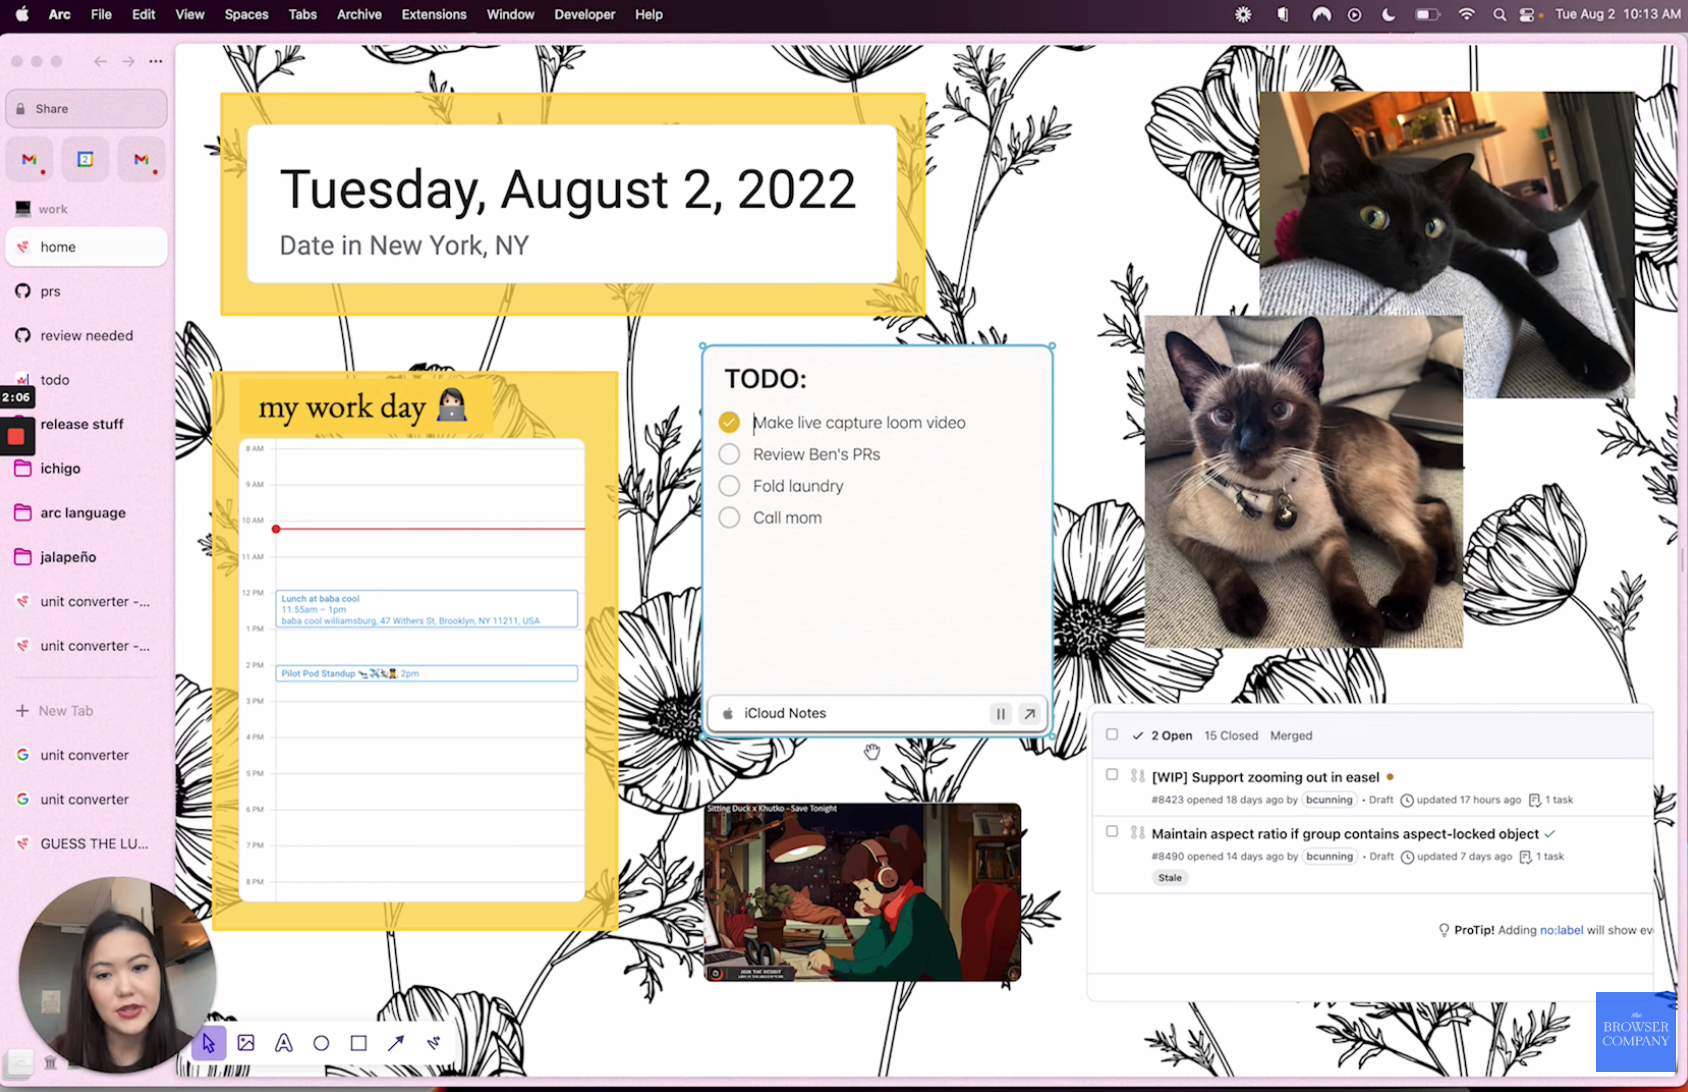The height and width of the screenshot is (1092, 1688).
Task: Click the Share button in sidebar
Action: [x=86, y=109]
